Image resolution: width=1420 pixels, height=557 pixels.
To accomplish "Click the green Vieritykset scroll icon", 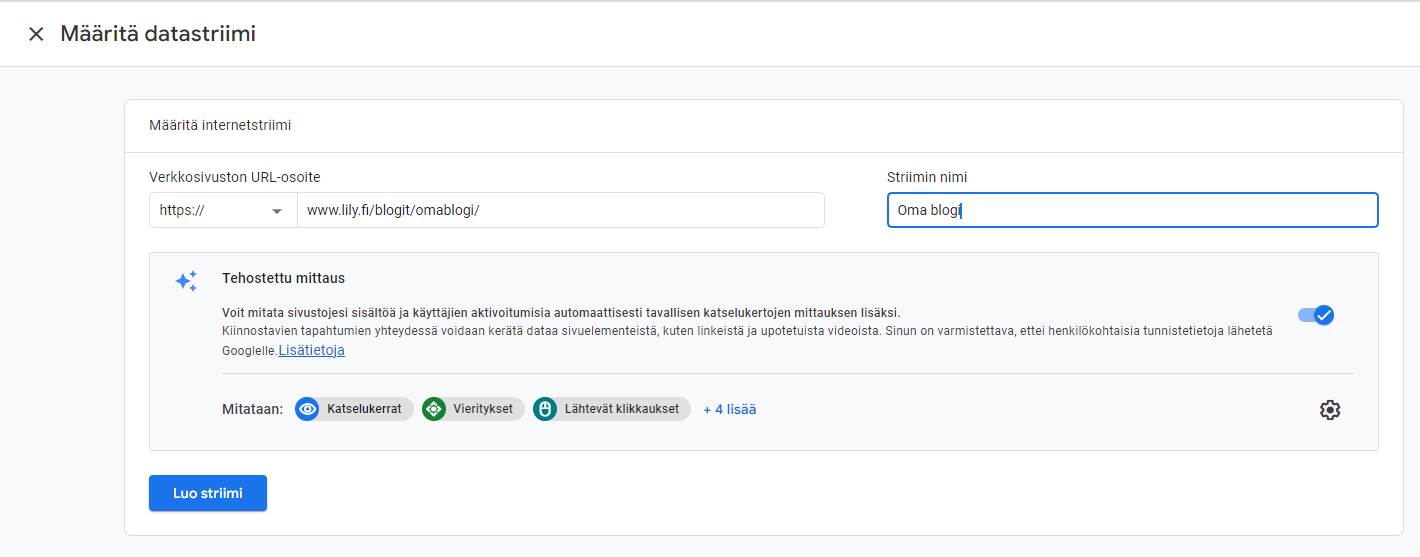I will coord(434,409).
